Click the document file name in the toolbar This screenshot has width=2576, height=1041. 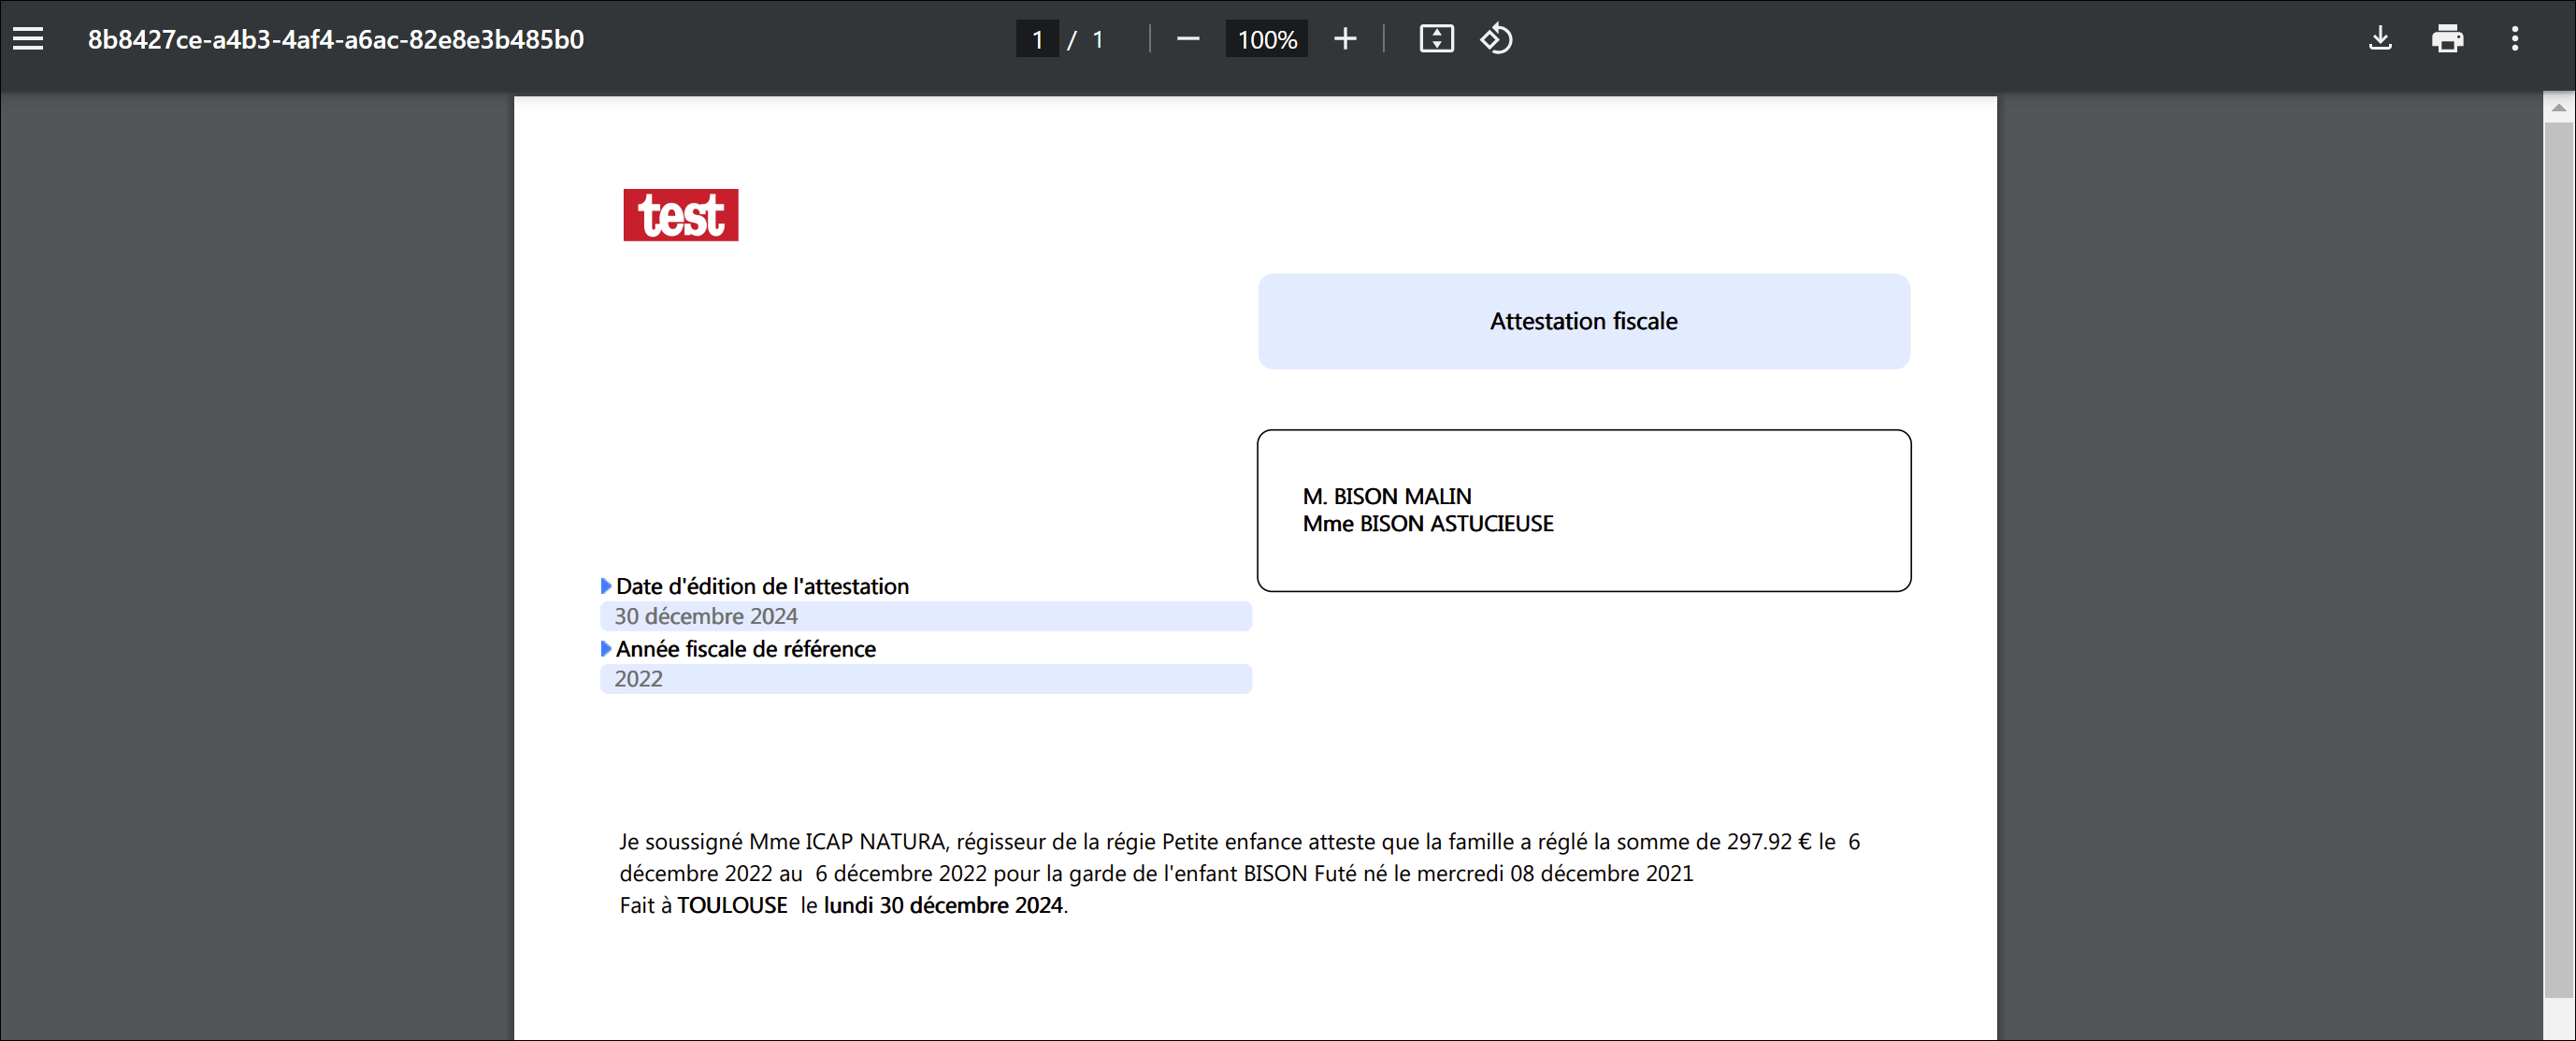[335, 39]
